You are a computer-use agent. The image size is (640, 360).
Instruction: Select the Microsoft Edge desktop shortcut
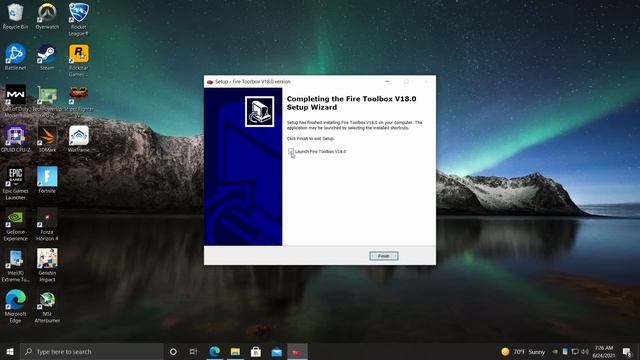15,306
